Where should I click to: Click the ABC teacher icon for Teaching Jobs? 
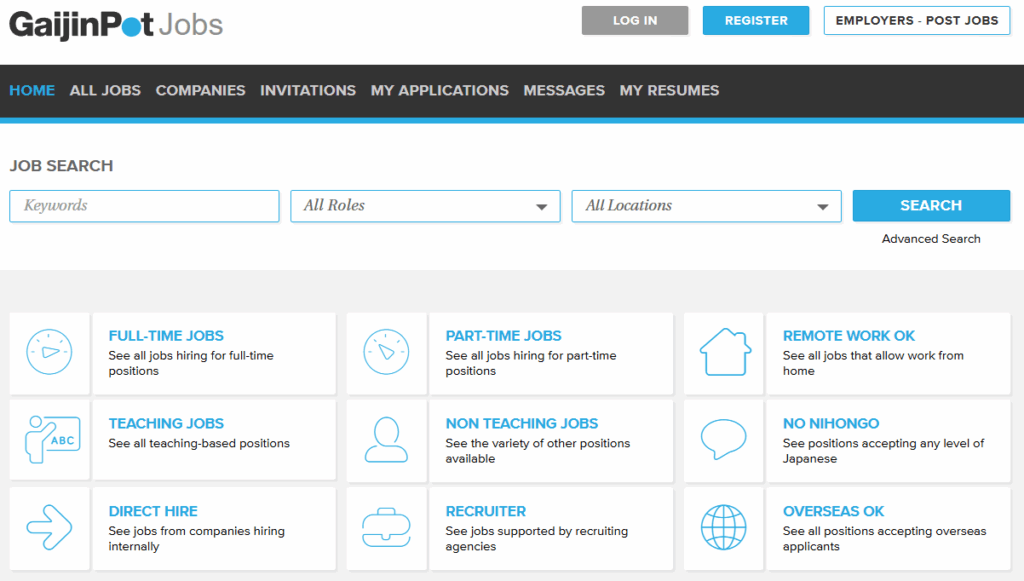pos(50,440)
